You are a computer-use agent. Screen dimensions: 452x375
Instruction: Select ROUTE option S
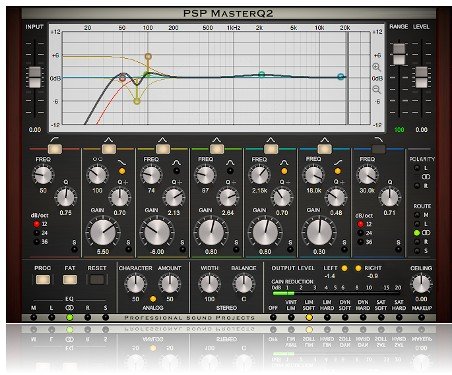(417, 251)
